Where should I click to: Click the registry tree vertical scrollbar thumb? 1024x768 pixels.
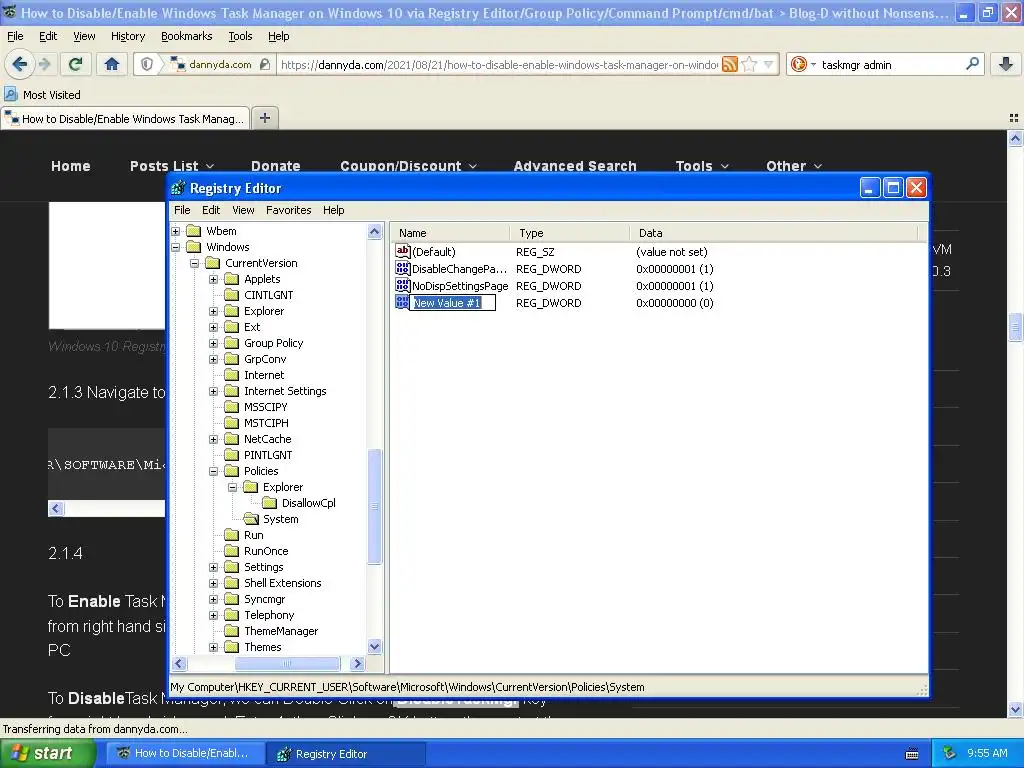374,506
